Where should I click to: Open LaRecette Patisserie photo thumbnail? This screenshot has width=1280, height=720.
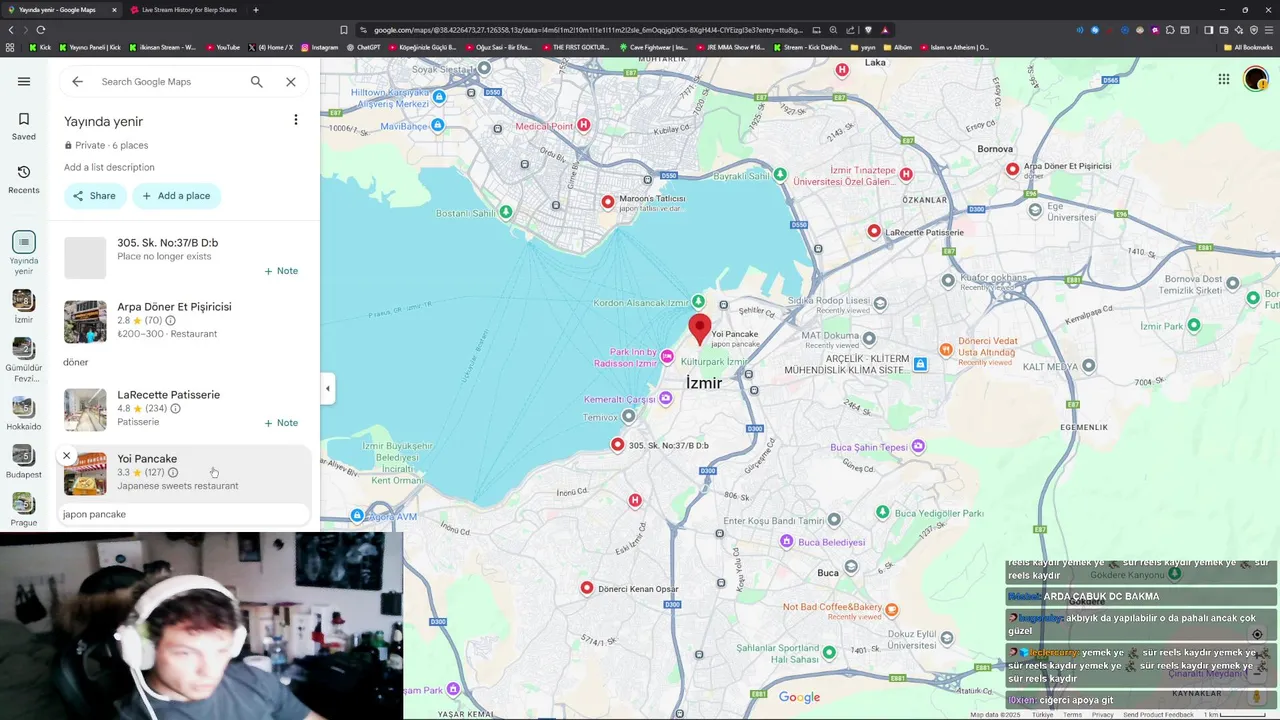pyautogui.click(x=85, y=410)
